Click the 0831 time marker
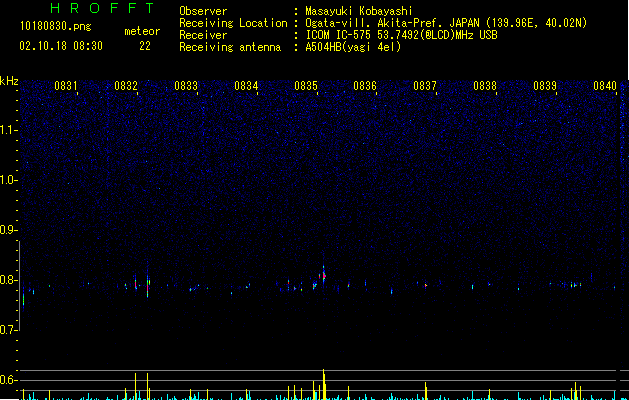This screenshot has height=400, width=629. 65,86
